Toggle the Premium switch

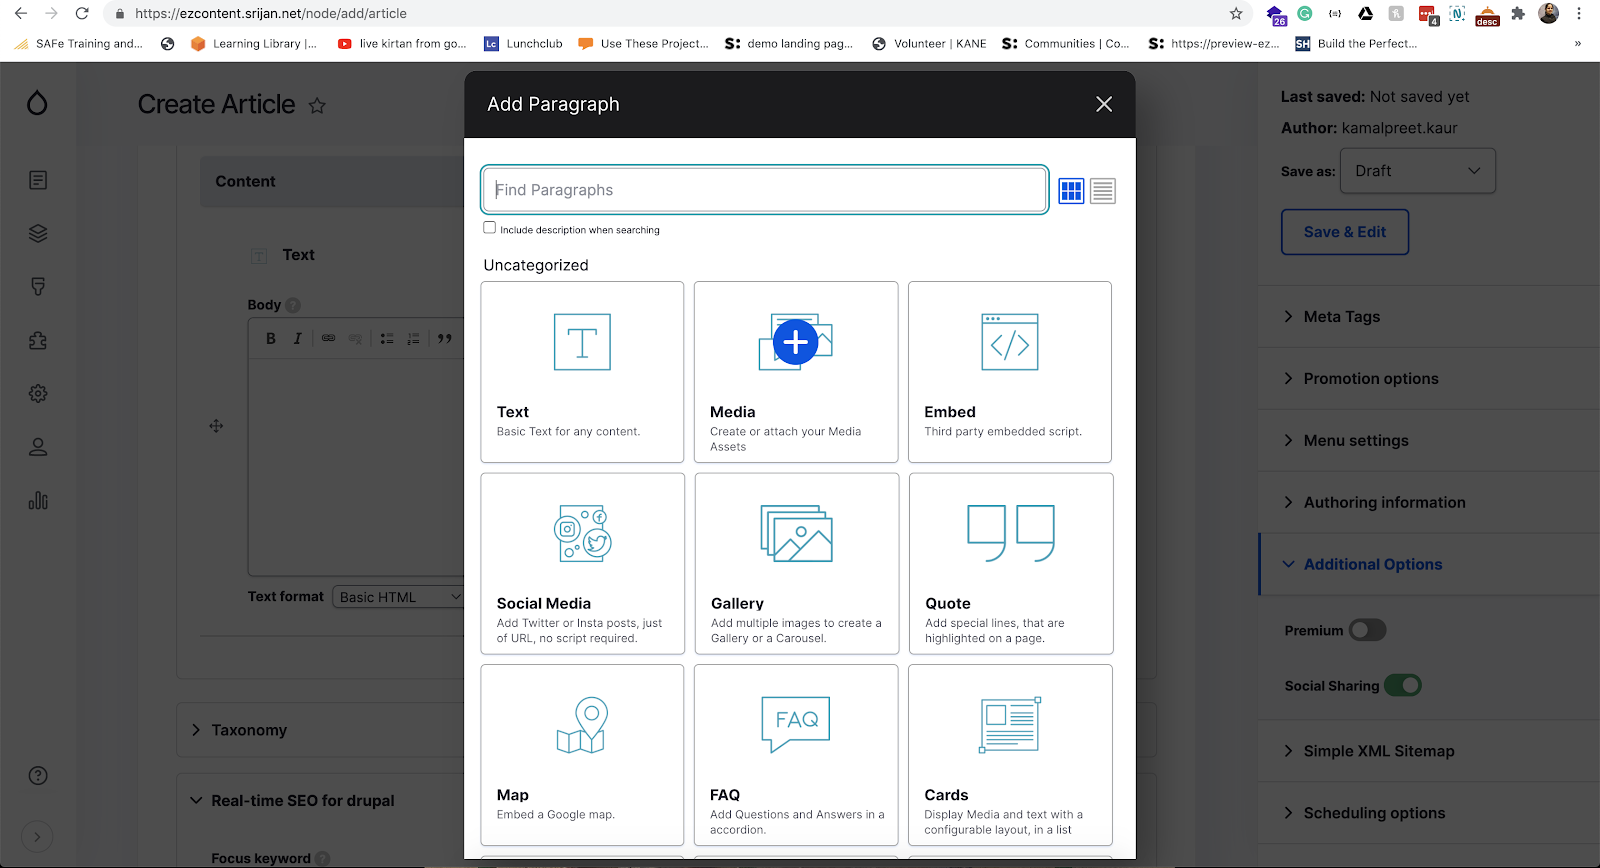pos(1367,630)
